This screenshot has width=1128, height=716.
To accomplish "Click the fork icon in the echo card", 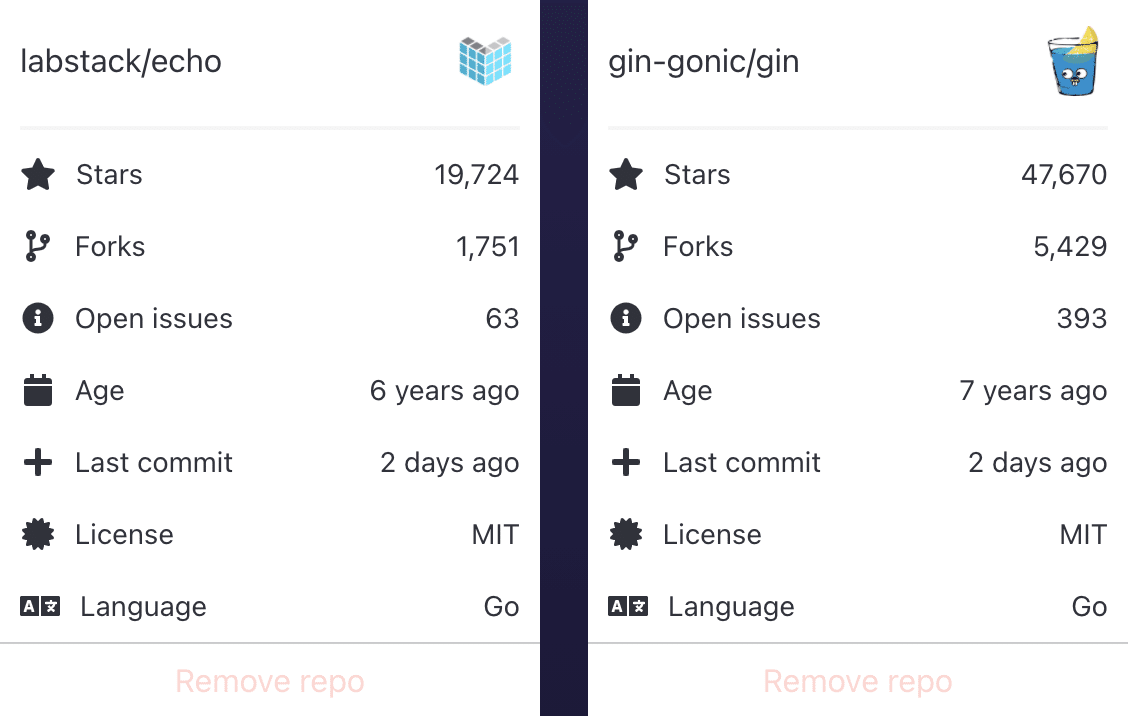I will pos(38,247).
